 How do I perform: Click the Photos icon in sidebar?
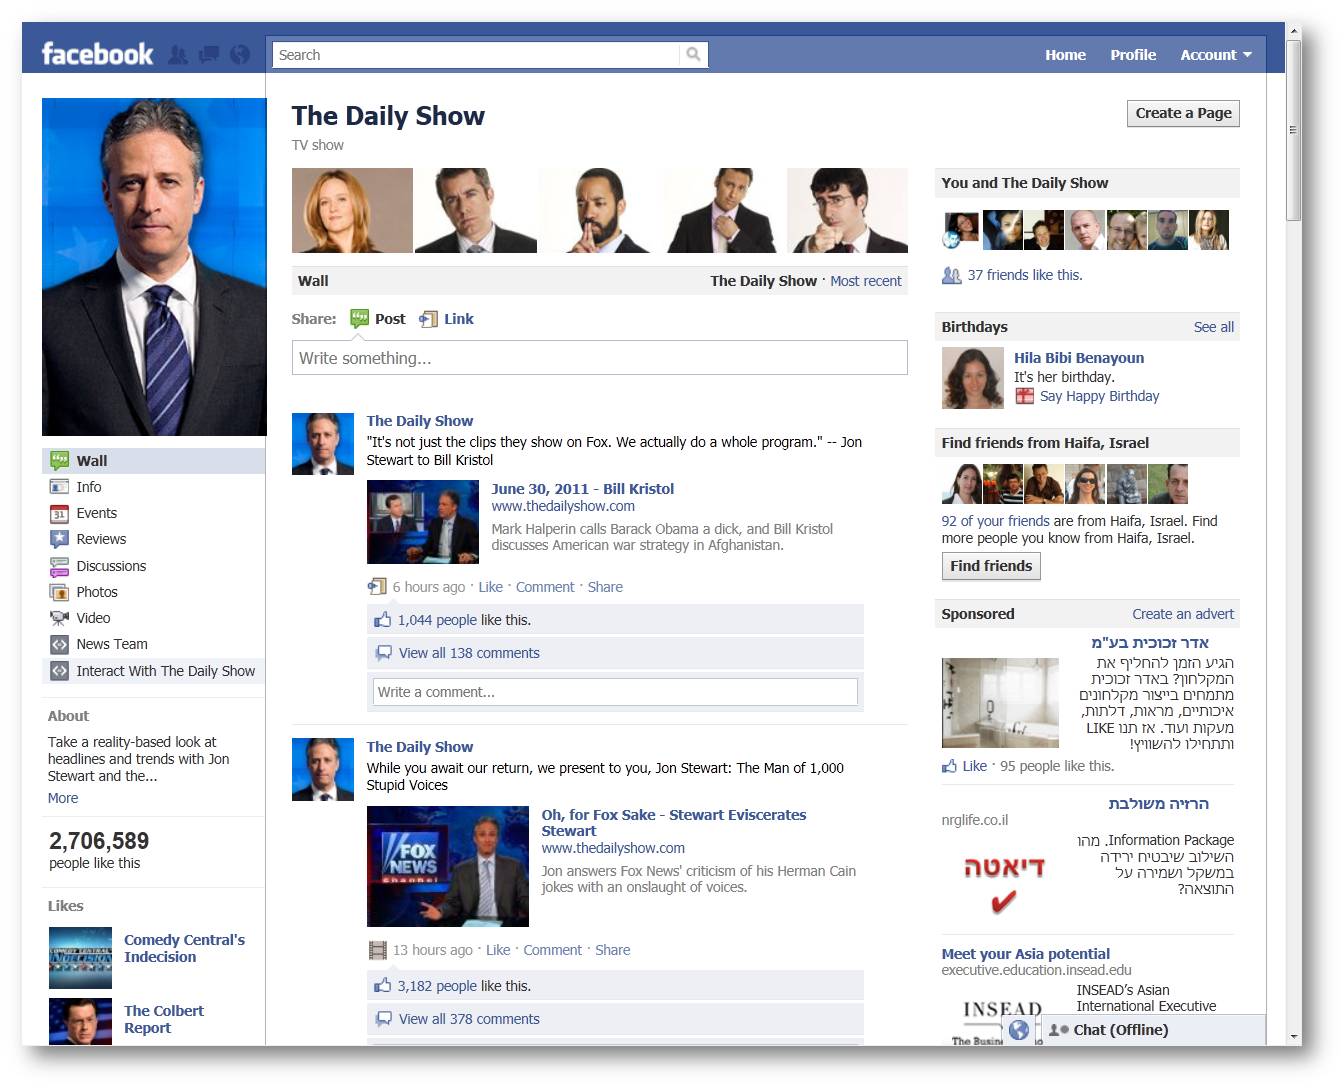click(x=59, y=592)
